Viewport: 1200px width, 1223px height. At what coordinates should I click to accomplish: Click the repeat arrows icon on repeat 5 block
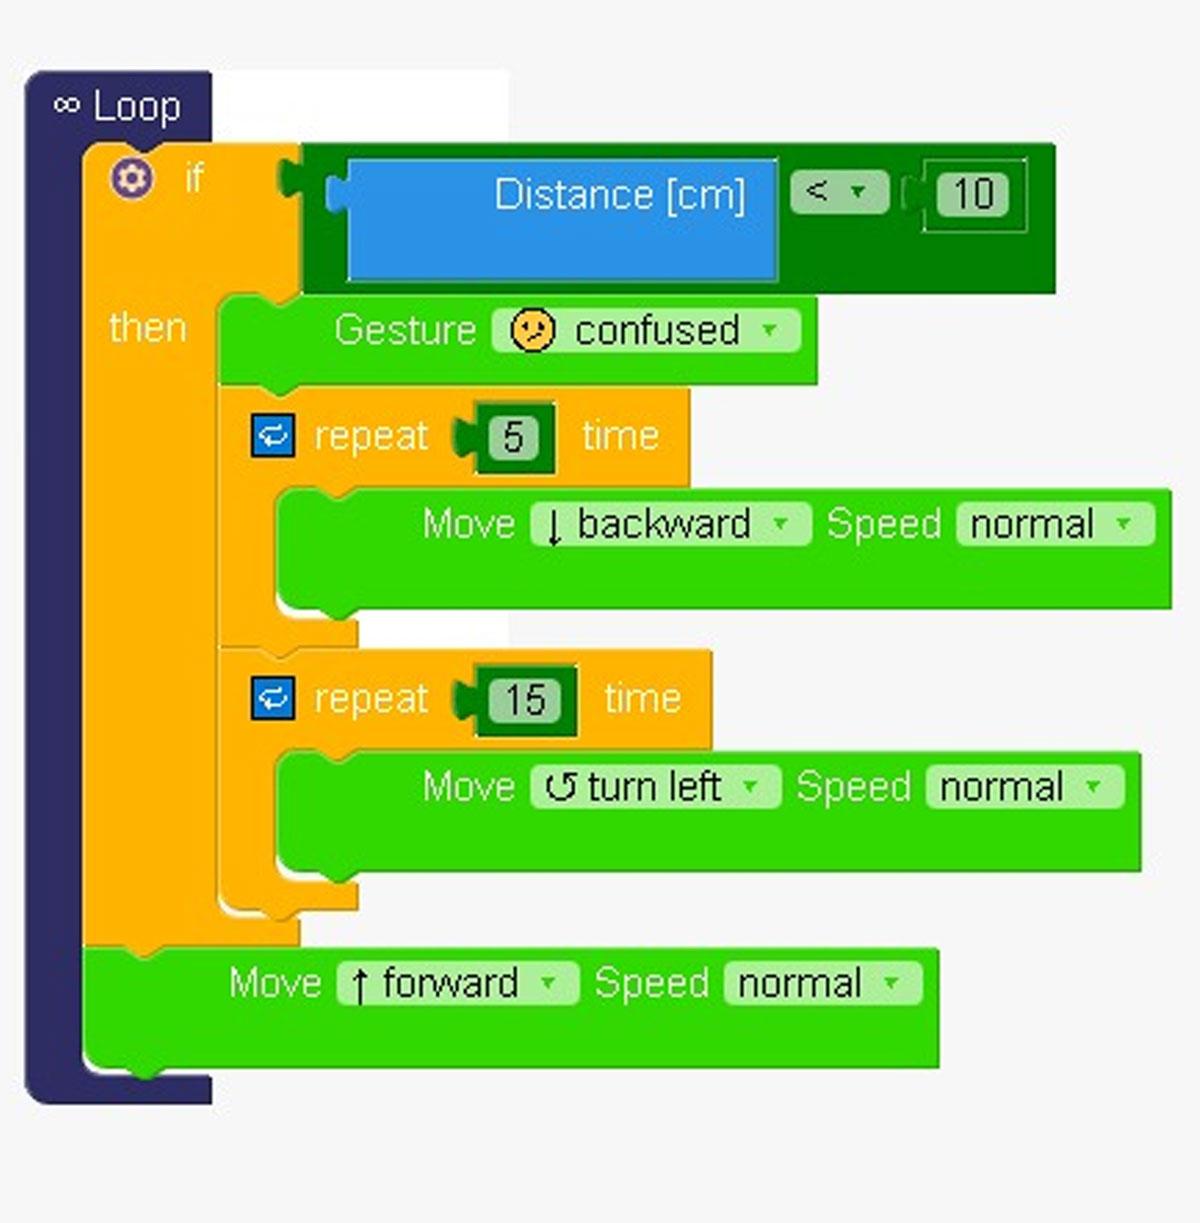[x=271, y=435]
